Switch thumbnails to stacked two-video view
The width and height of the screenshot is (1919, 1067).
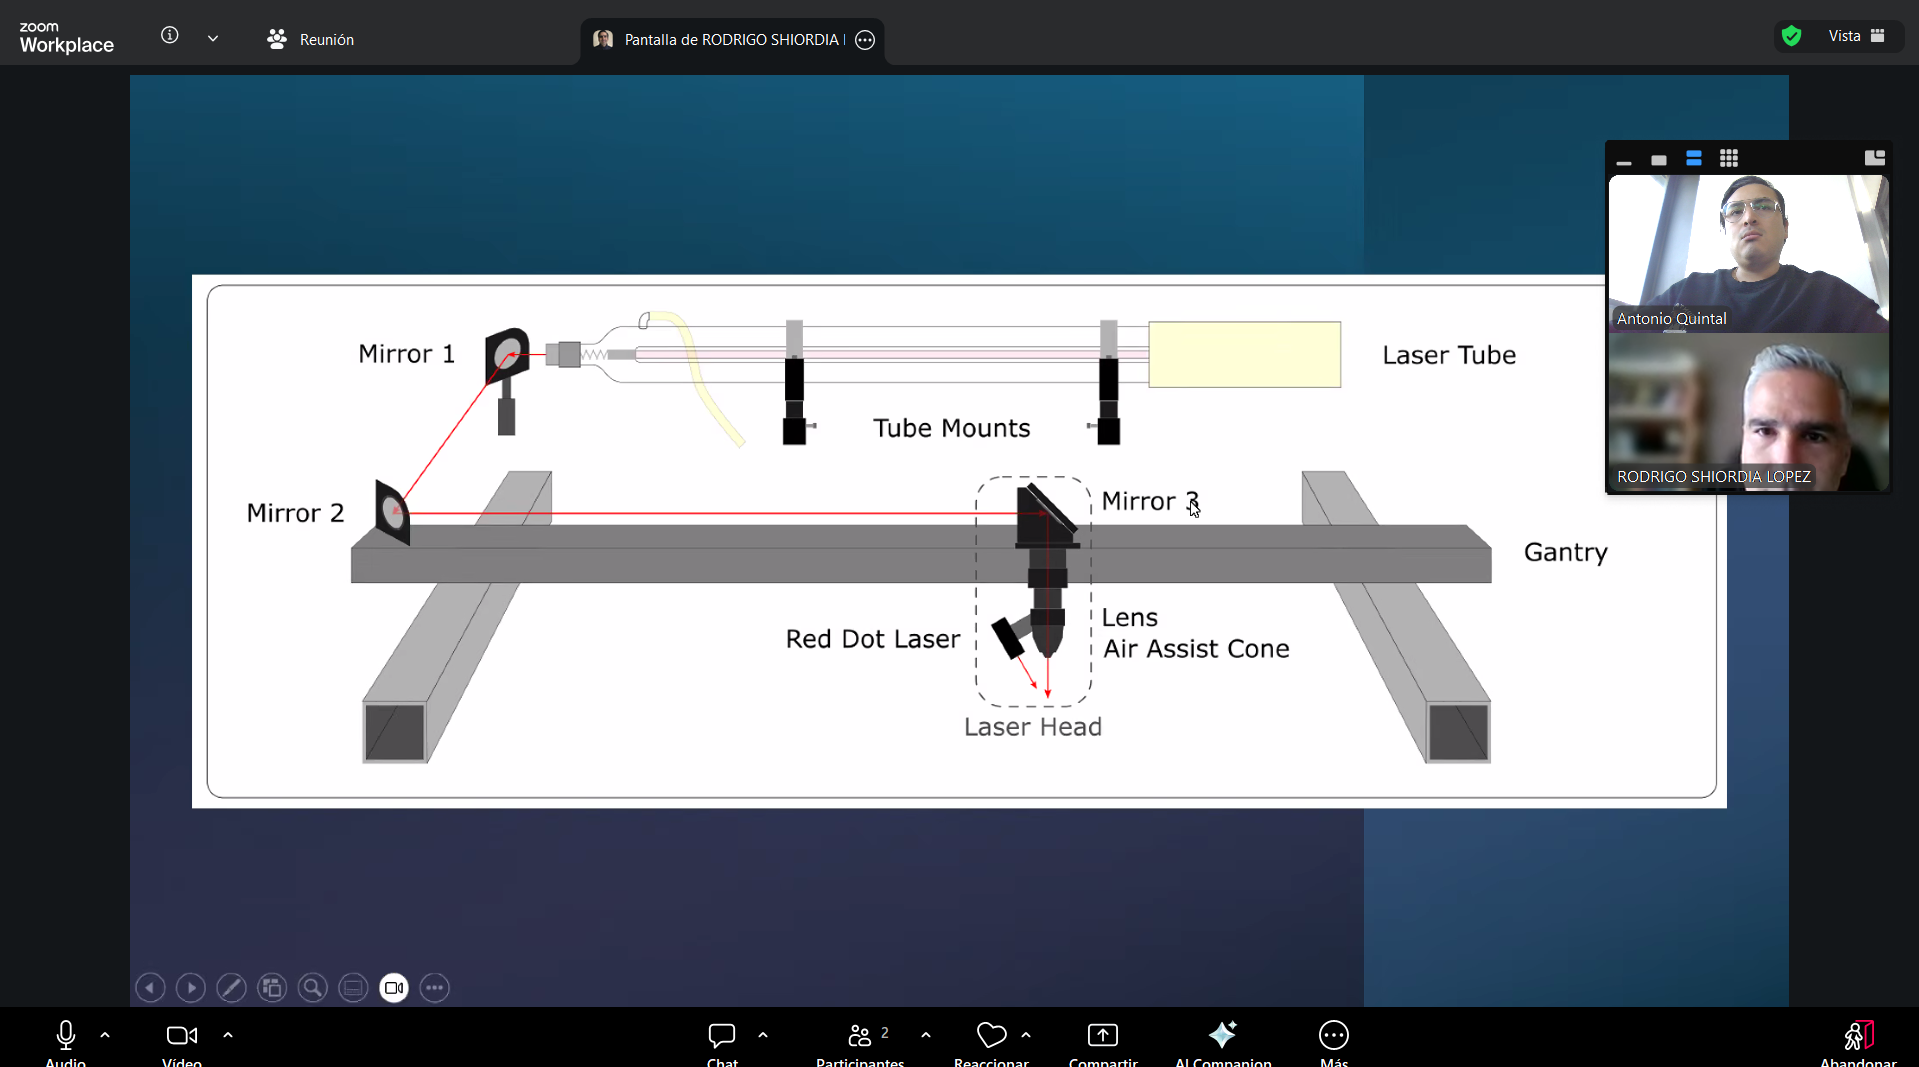[1694, 159]
